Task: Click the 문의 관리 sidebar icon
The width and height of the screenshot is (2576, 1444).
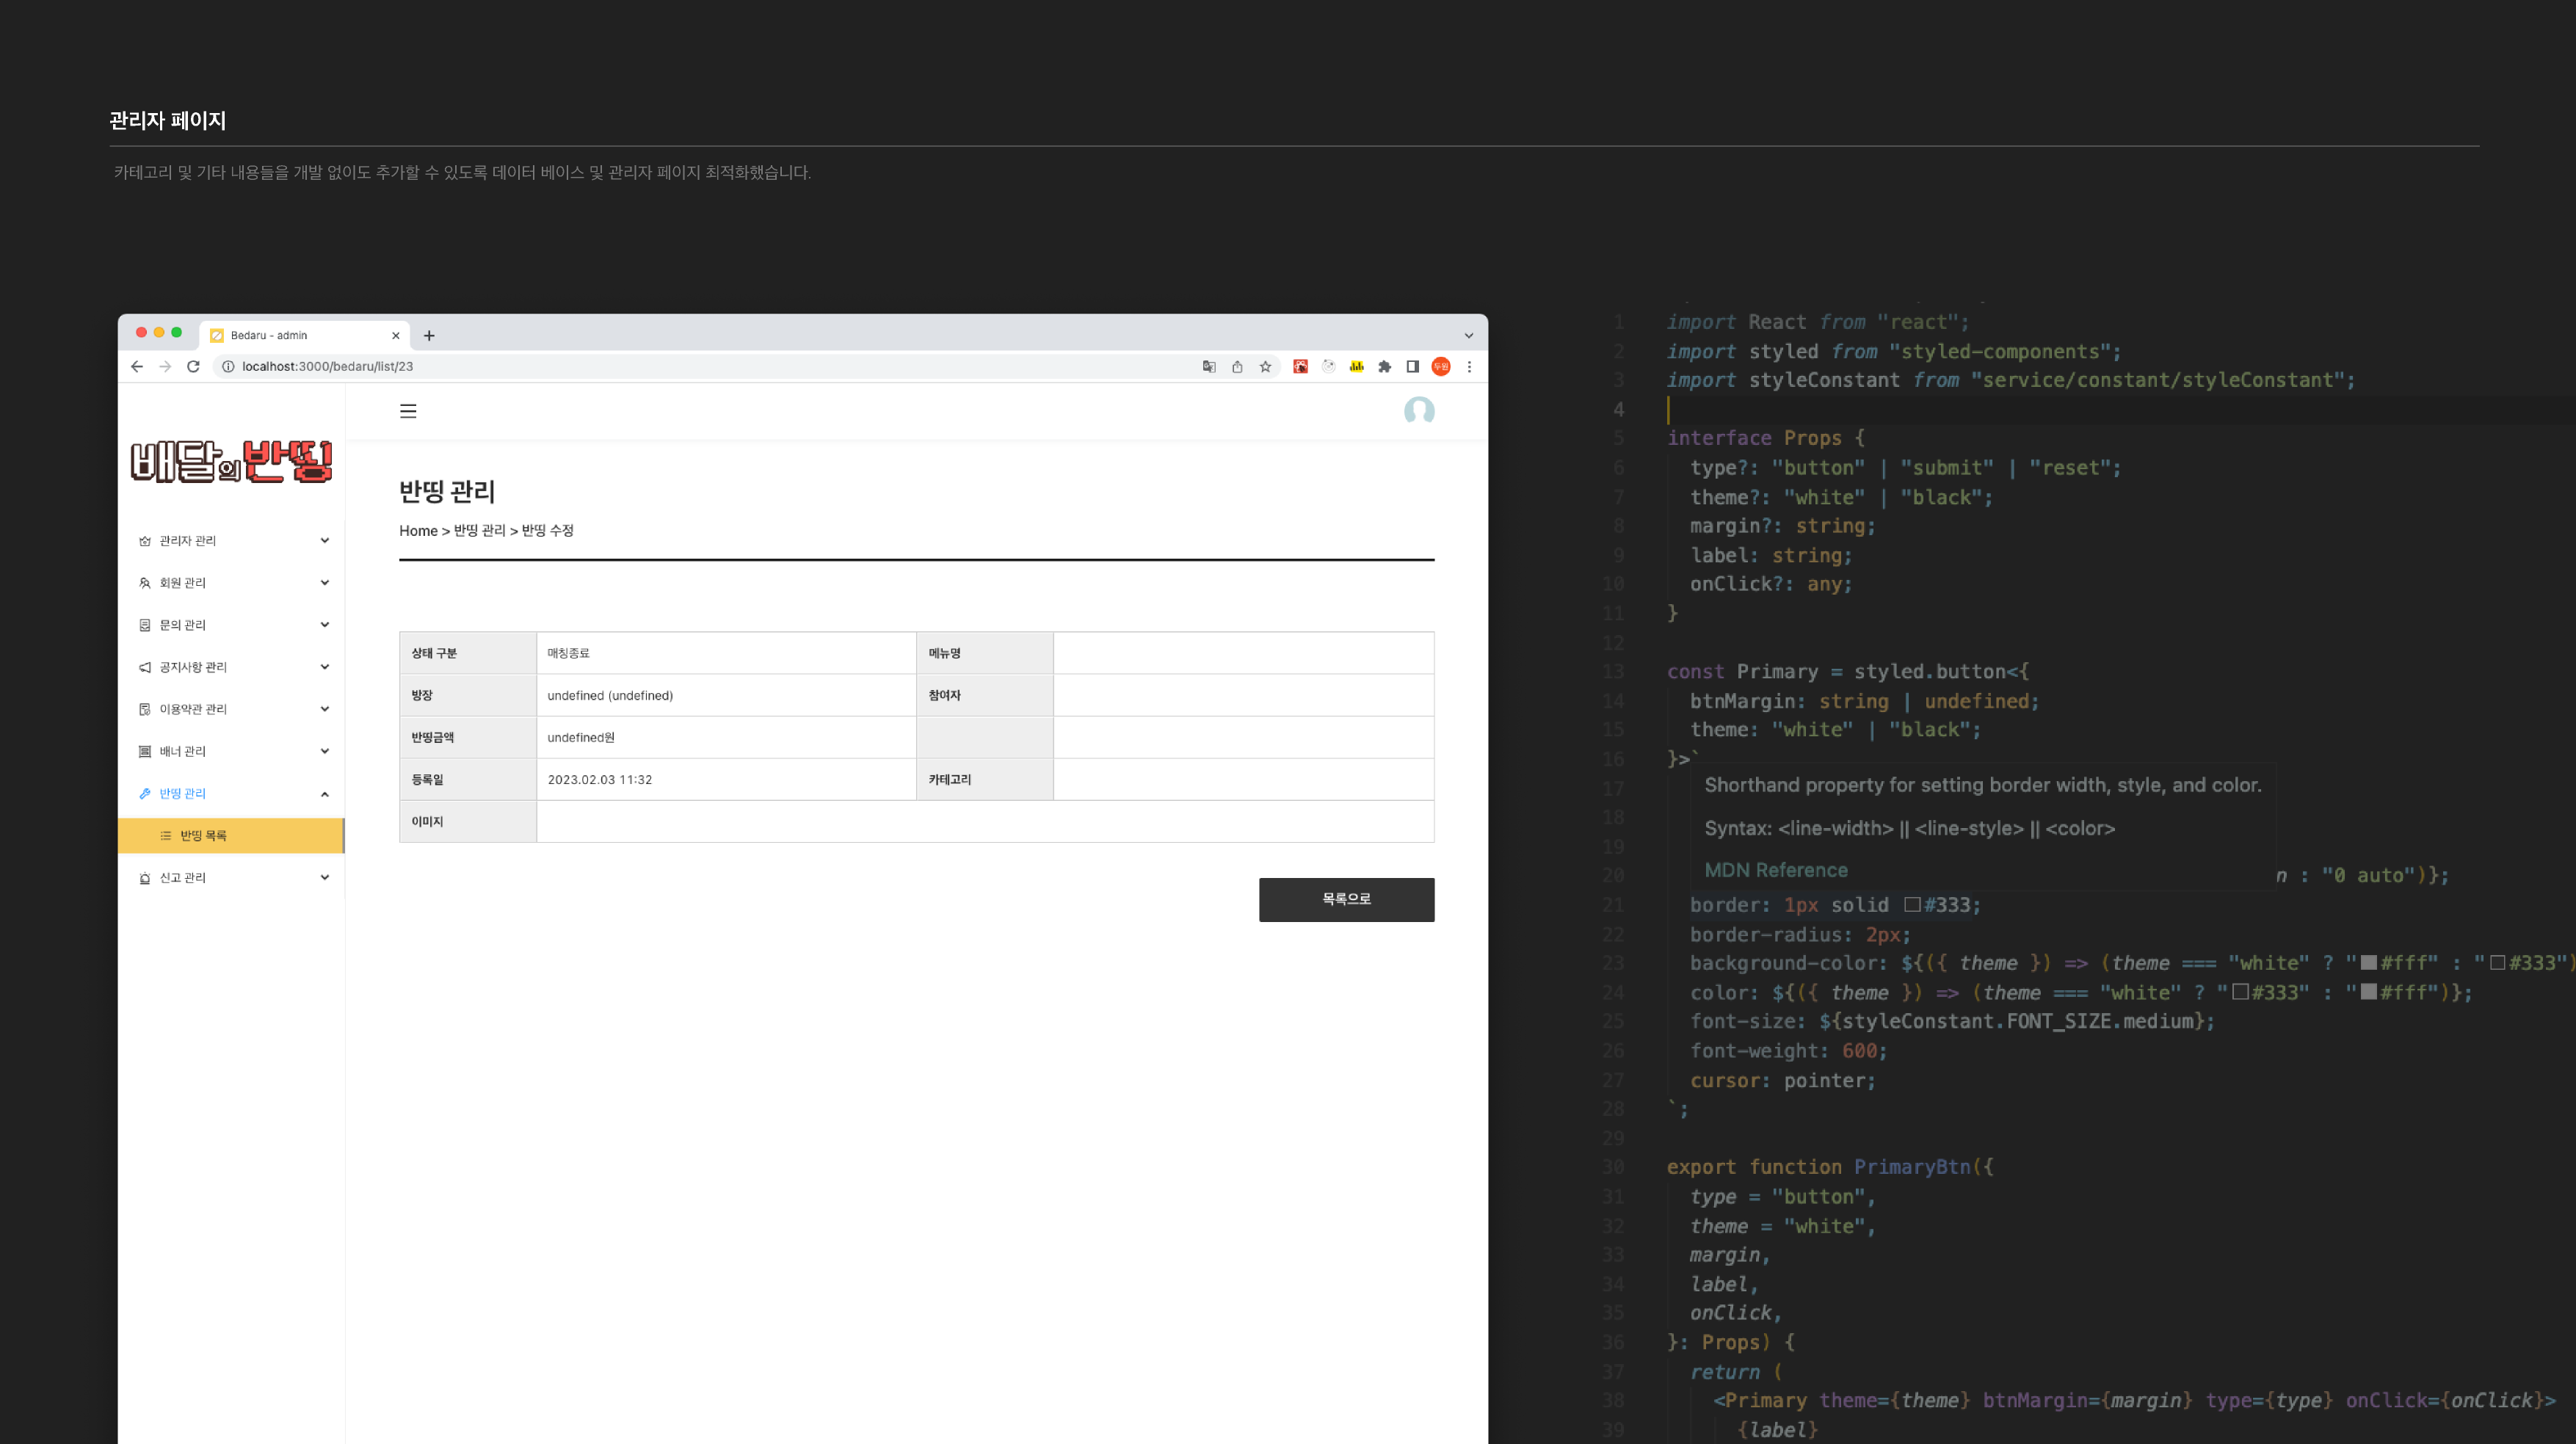Action: pyautogui.click(x=145, y=624)
